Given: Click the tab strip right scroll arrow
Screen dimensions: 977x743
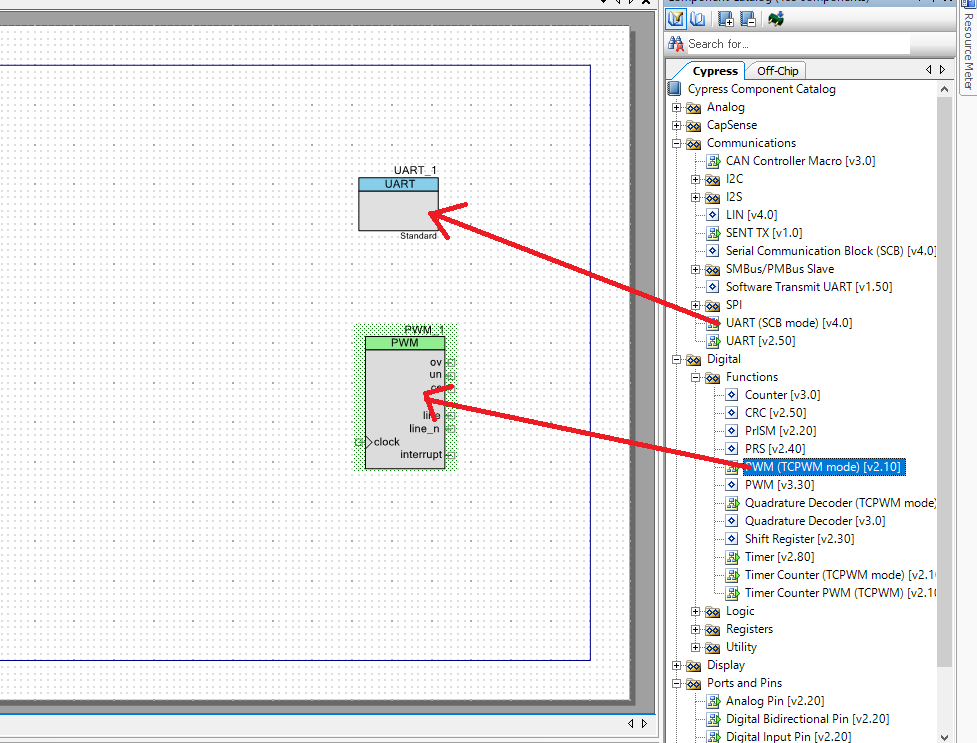Looking at the screenshot, I should tap(942, 70).
